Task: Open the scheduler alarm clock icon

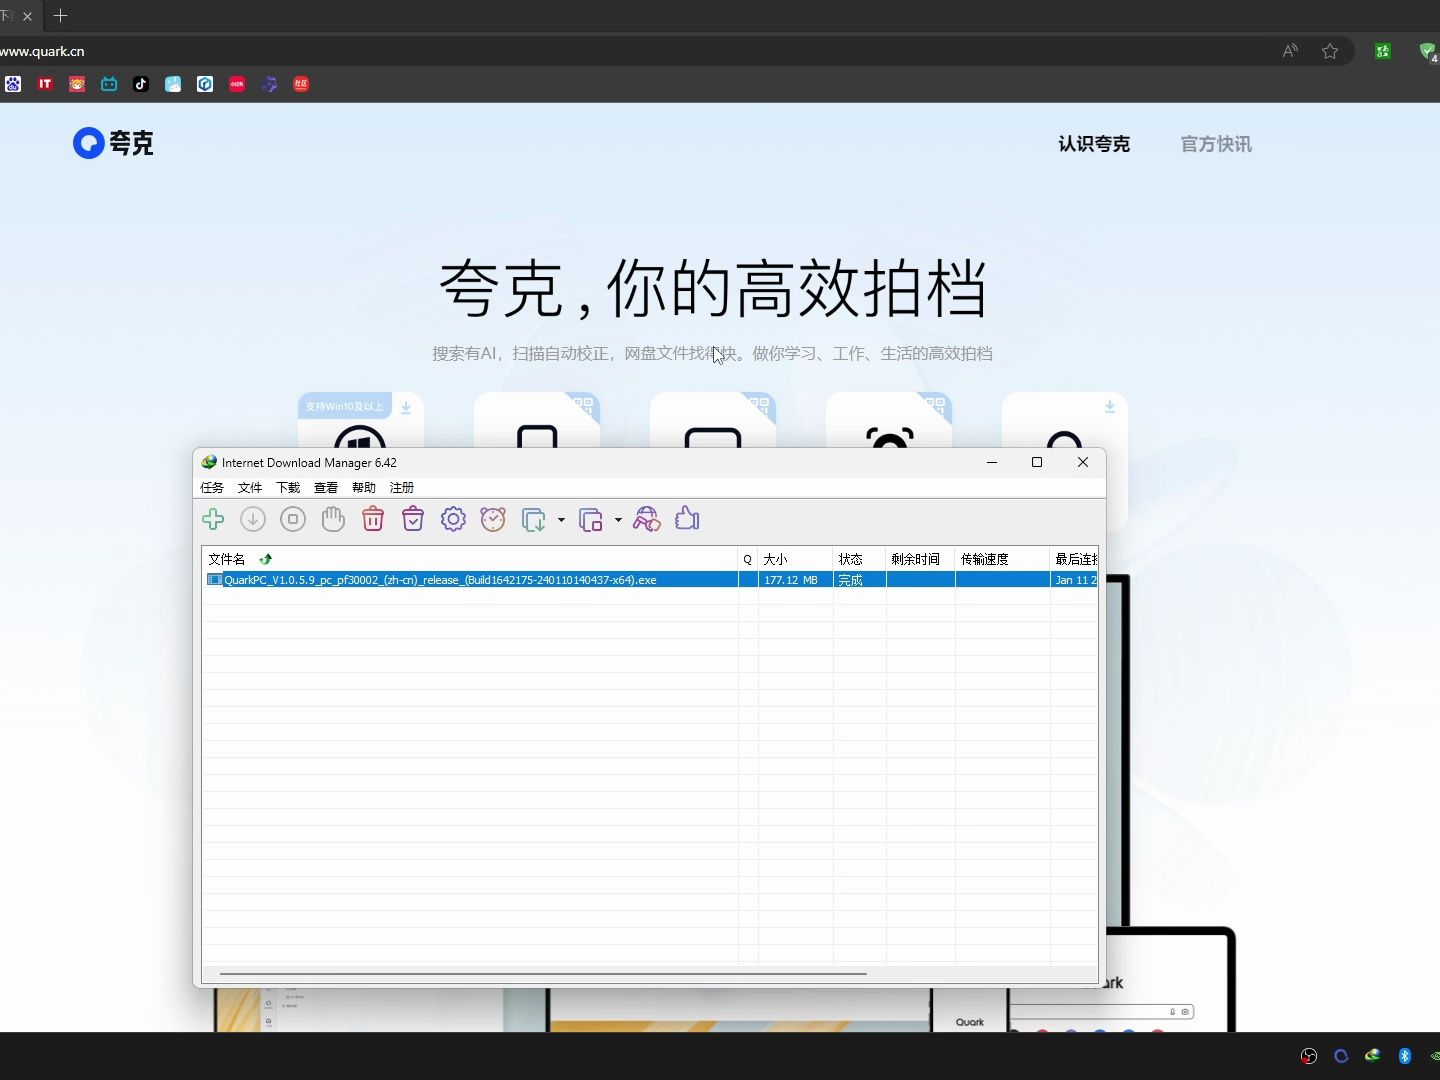Action: pyautogui.click(x=493, y=519)
